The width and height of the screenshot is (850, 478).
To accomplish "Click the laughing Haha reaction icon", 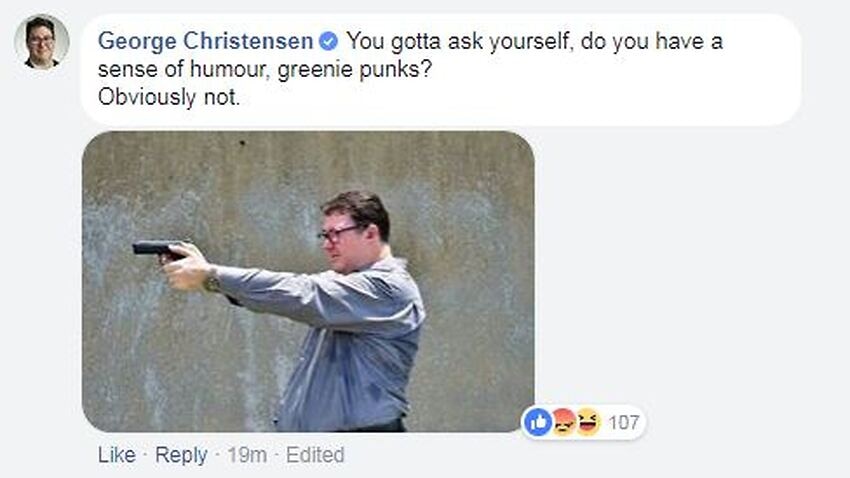I will point(588,422).
